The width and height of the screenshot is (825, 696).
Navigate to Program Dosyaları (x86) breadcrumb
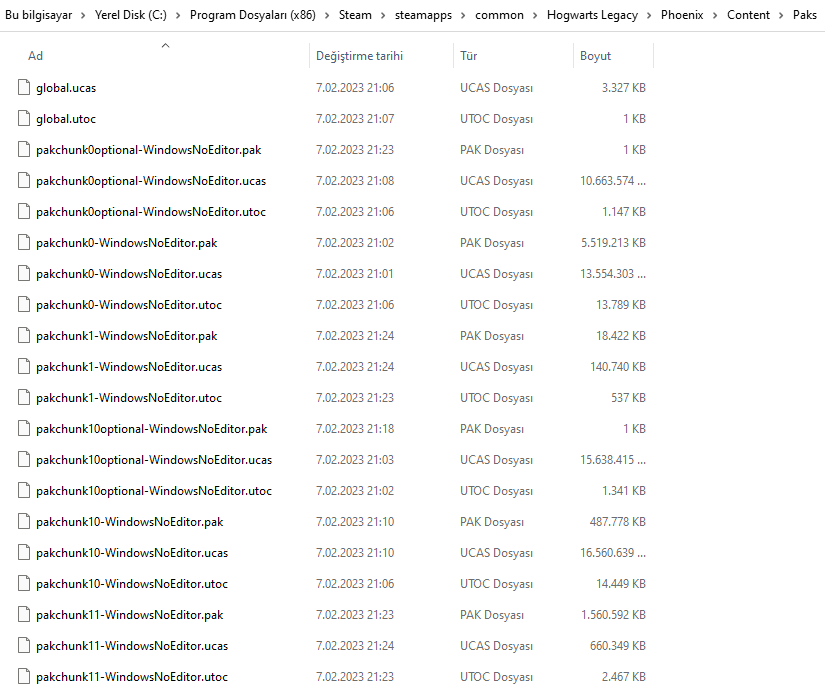click(253, 15)
